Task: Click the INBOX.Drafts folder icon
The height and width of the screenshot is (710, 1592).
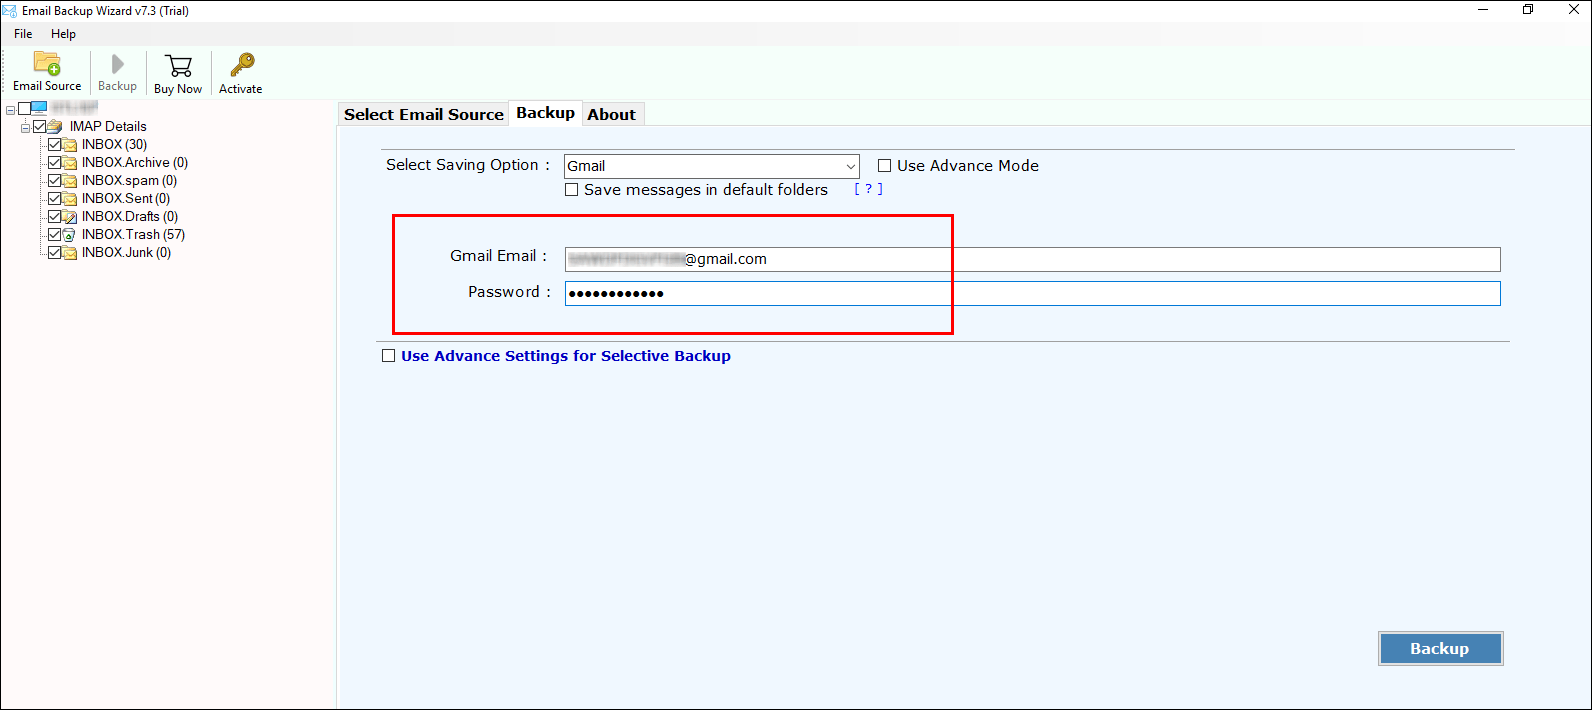Action: pyautogui.click(x=70, y=217)
